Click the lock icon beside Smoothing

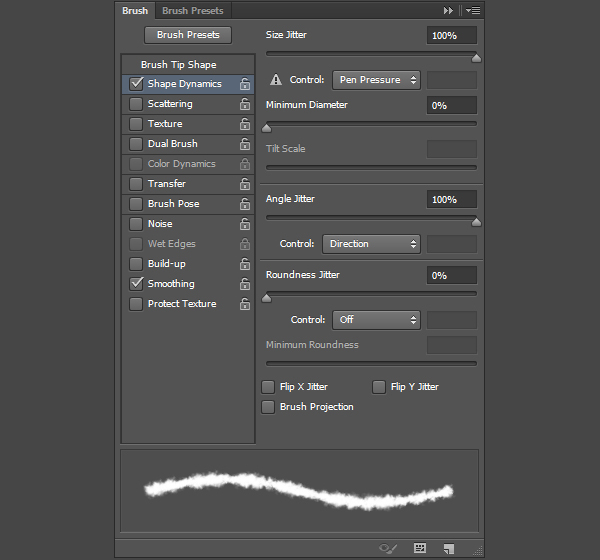tap(244, 284)
